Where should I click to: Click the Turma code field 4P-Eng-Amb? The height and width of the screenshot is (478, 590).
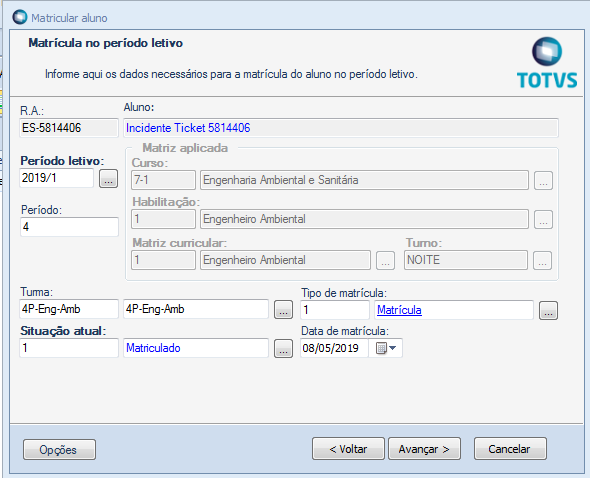click(x=69, y=309)
